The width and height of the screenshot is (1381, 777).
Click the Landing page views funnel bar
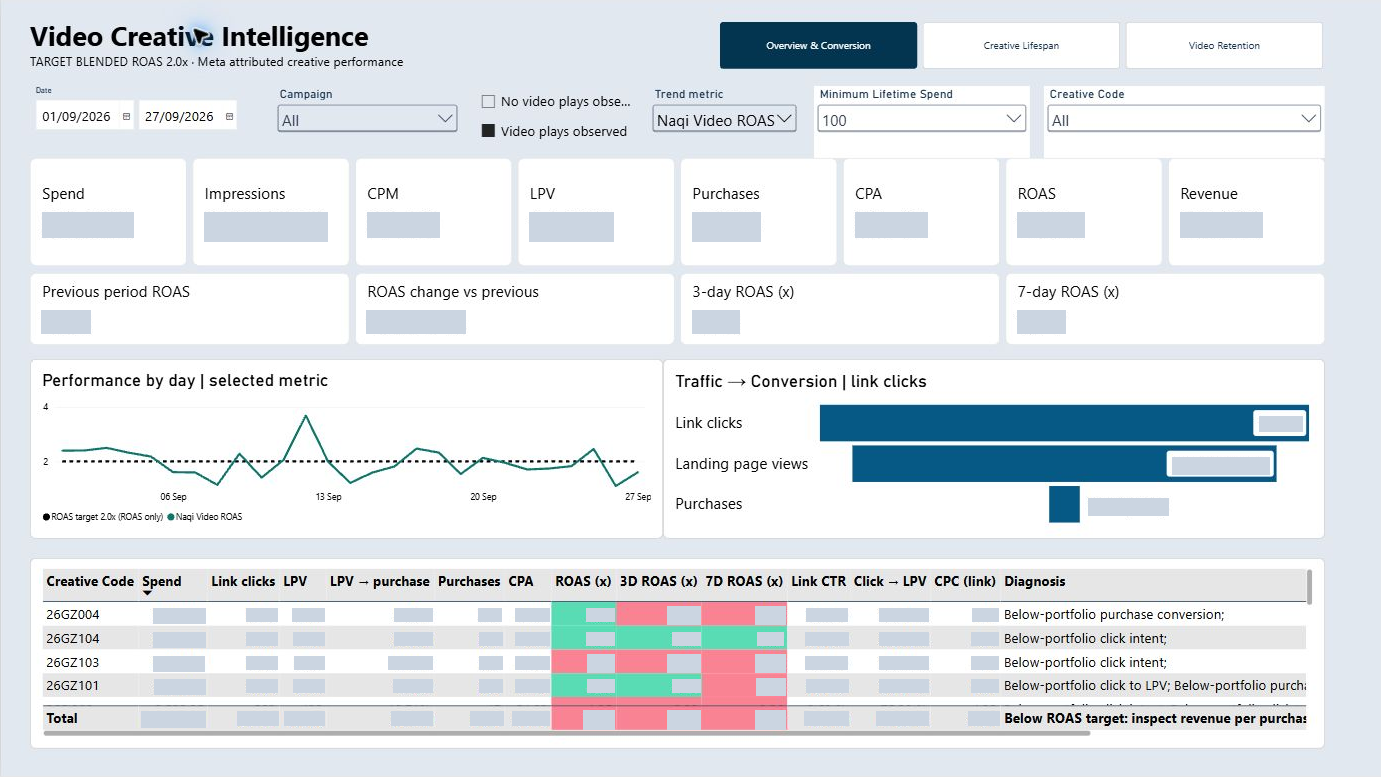(1064, 464)
